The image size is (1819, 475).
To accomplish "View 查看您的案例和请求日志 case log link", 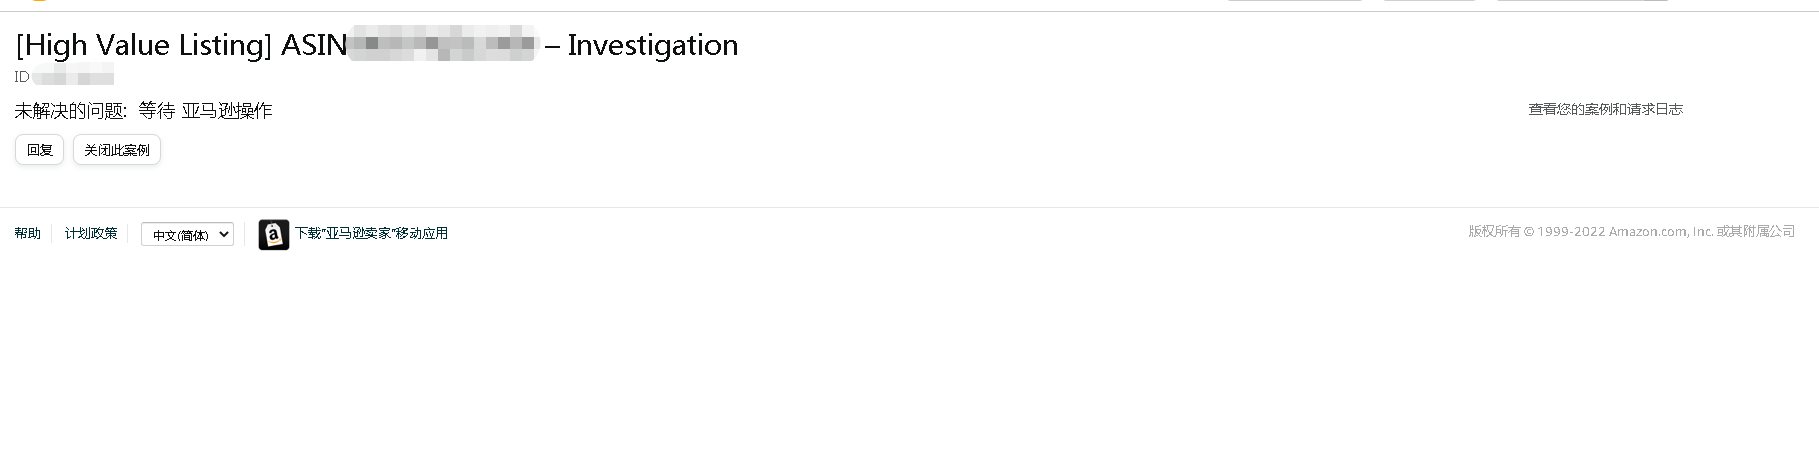I will [x=1605, y=109].
